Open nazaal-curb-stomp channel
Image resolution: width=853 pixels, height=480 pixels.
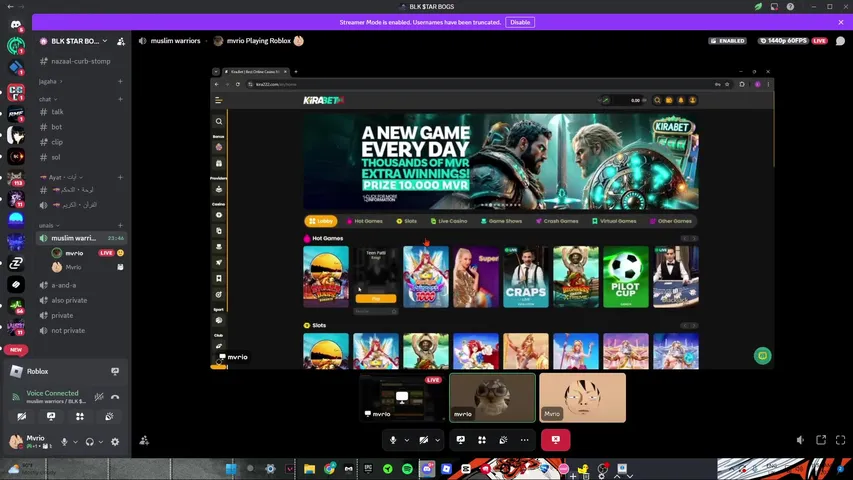pos(82,61)
